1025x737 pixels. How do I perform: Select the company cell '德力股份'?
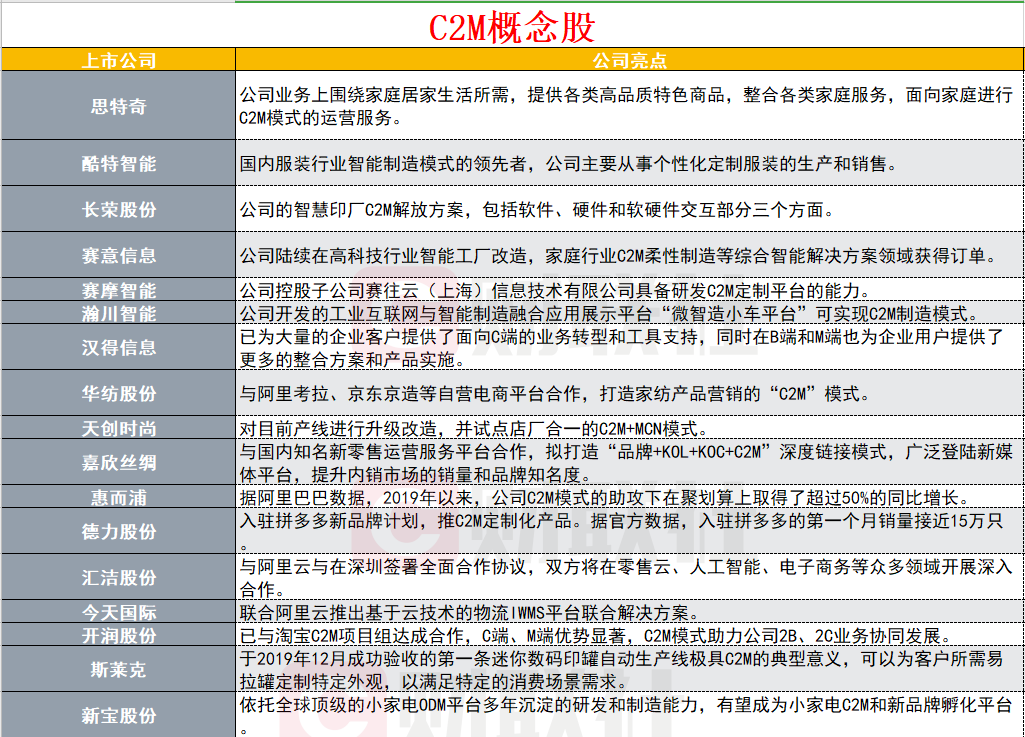coord(118,531)
